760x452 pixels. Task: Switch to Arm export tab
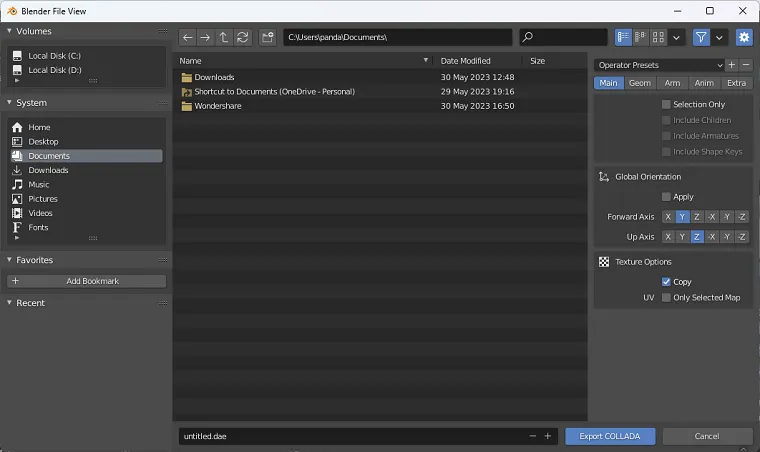[x=672, y=83]
